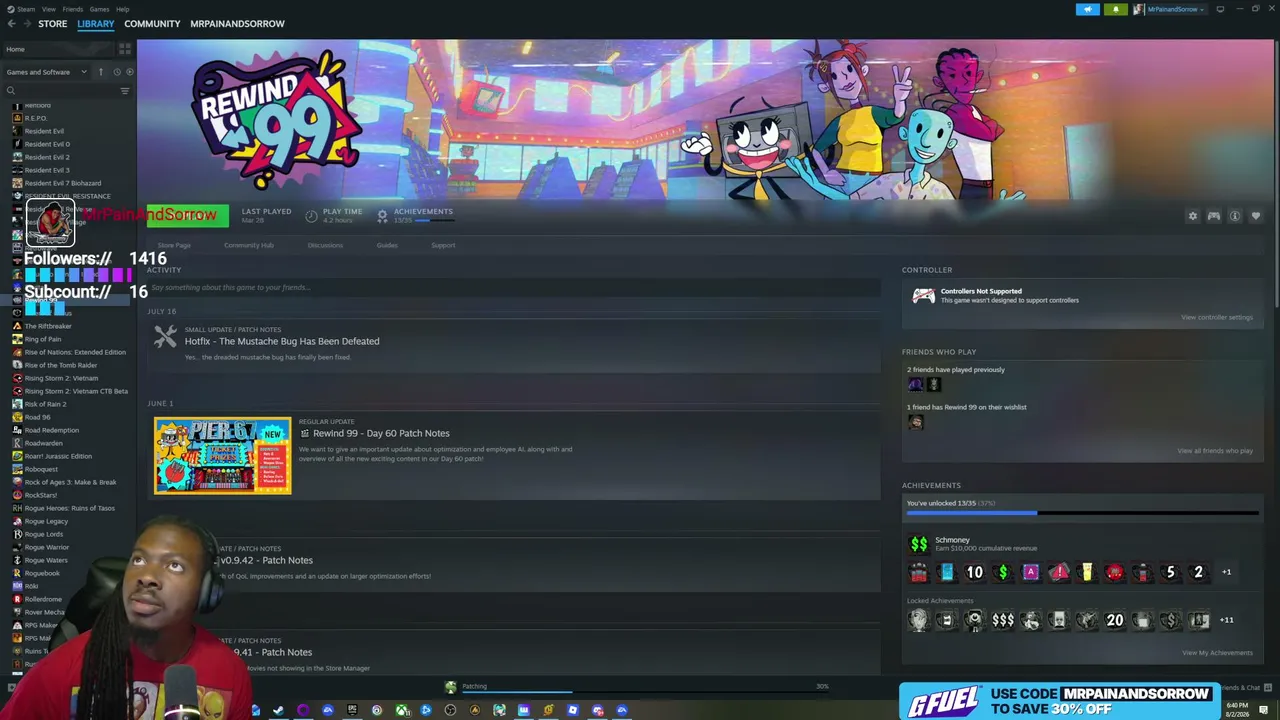The height and width of the screenshot is (720, 1280).
Task: Open the blue announcements megaphone button
Action: point(1088,9)
